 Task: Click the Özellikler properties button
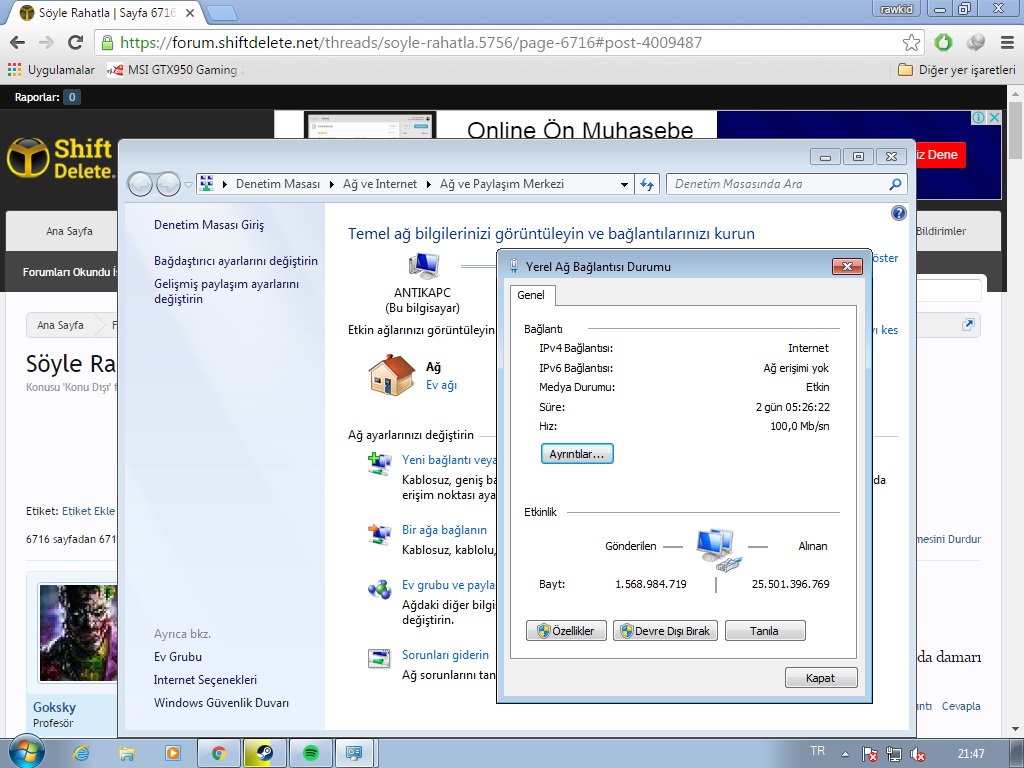click(566, 631)
